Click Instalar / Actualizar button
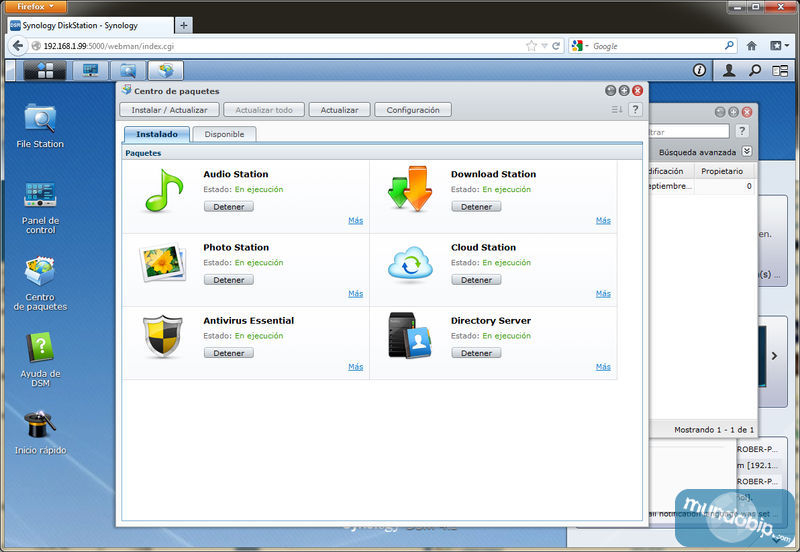 coord(169,110)
